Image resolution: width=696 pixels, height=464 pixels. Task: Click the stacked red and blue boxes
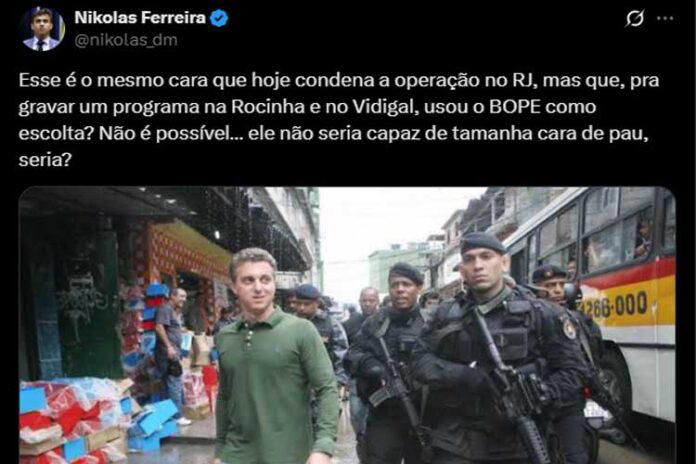coord(75,417)
